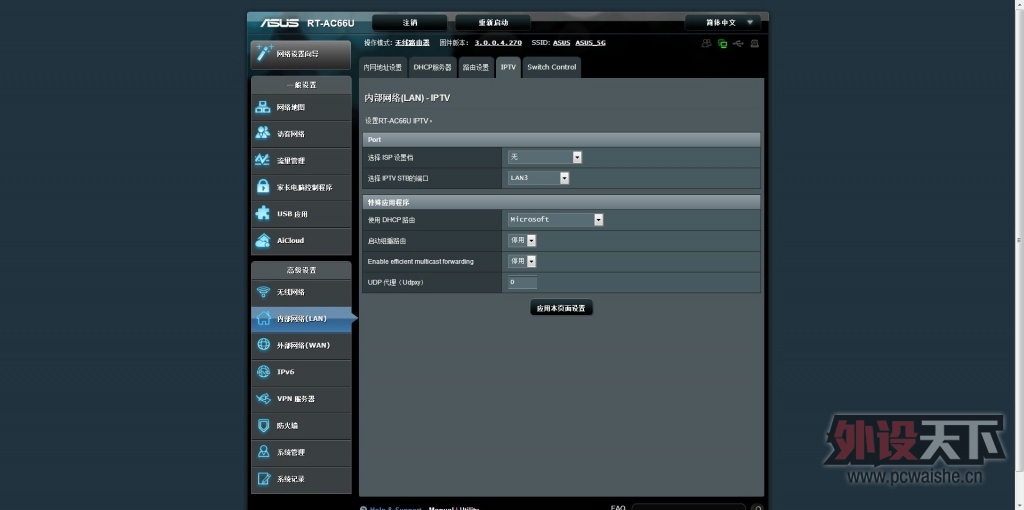Switch to the 内网地址设置 tab
Screen dimensions: 1024x510
click(x=383, y=67)
